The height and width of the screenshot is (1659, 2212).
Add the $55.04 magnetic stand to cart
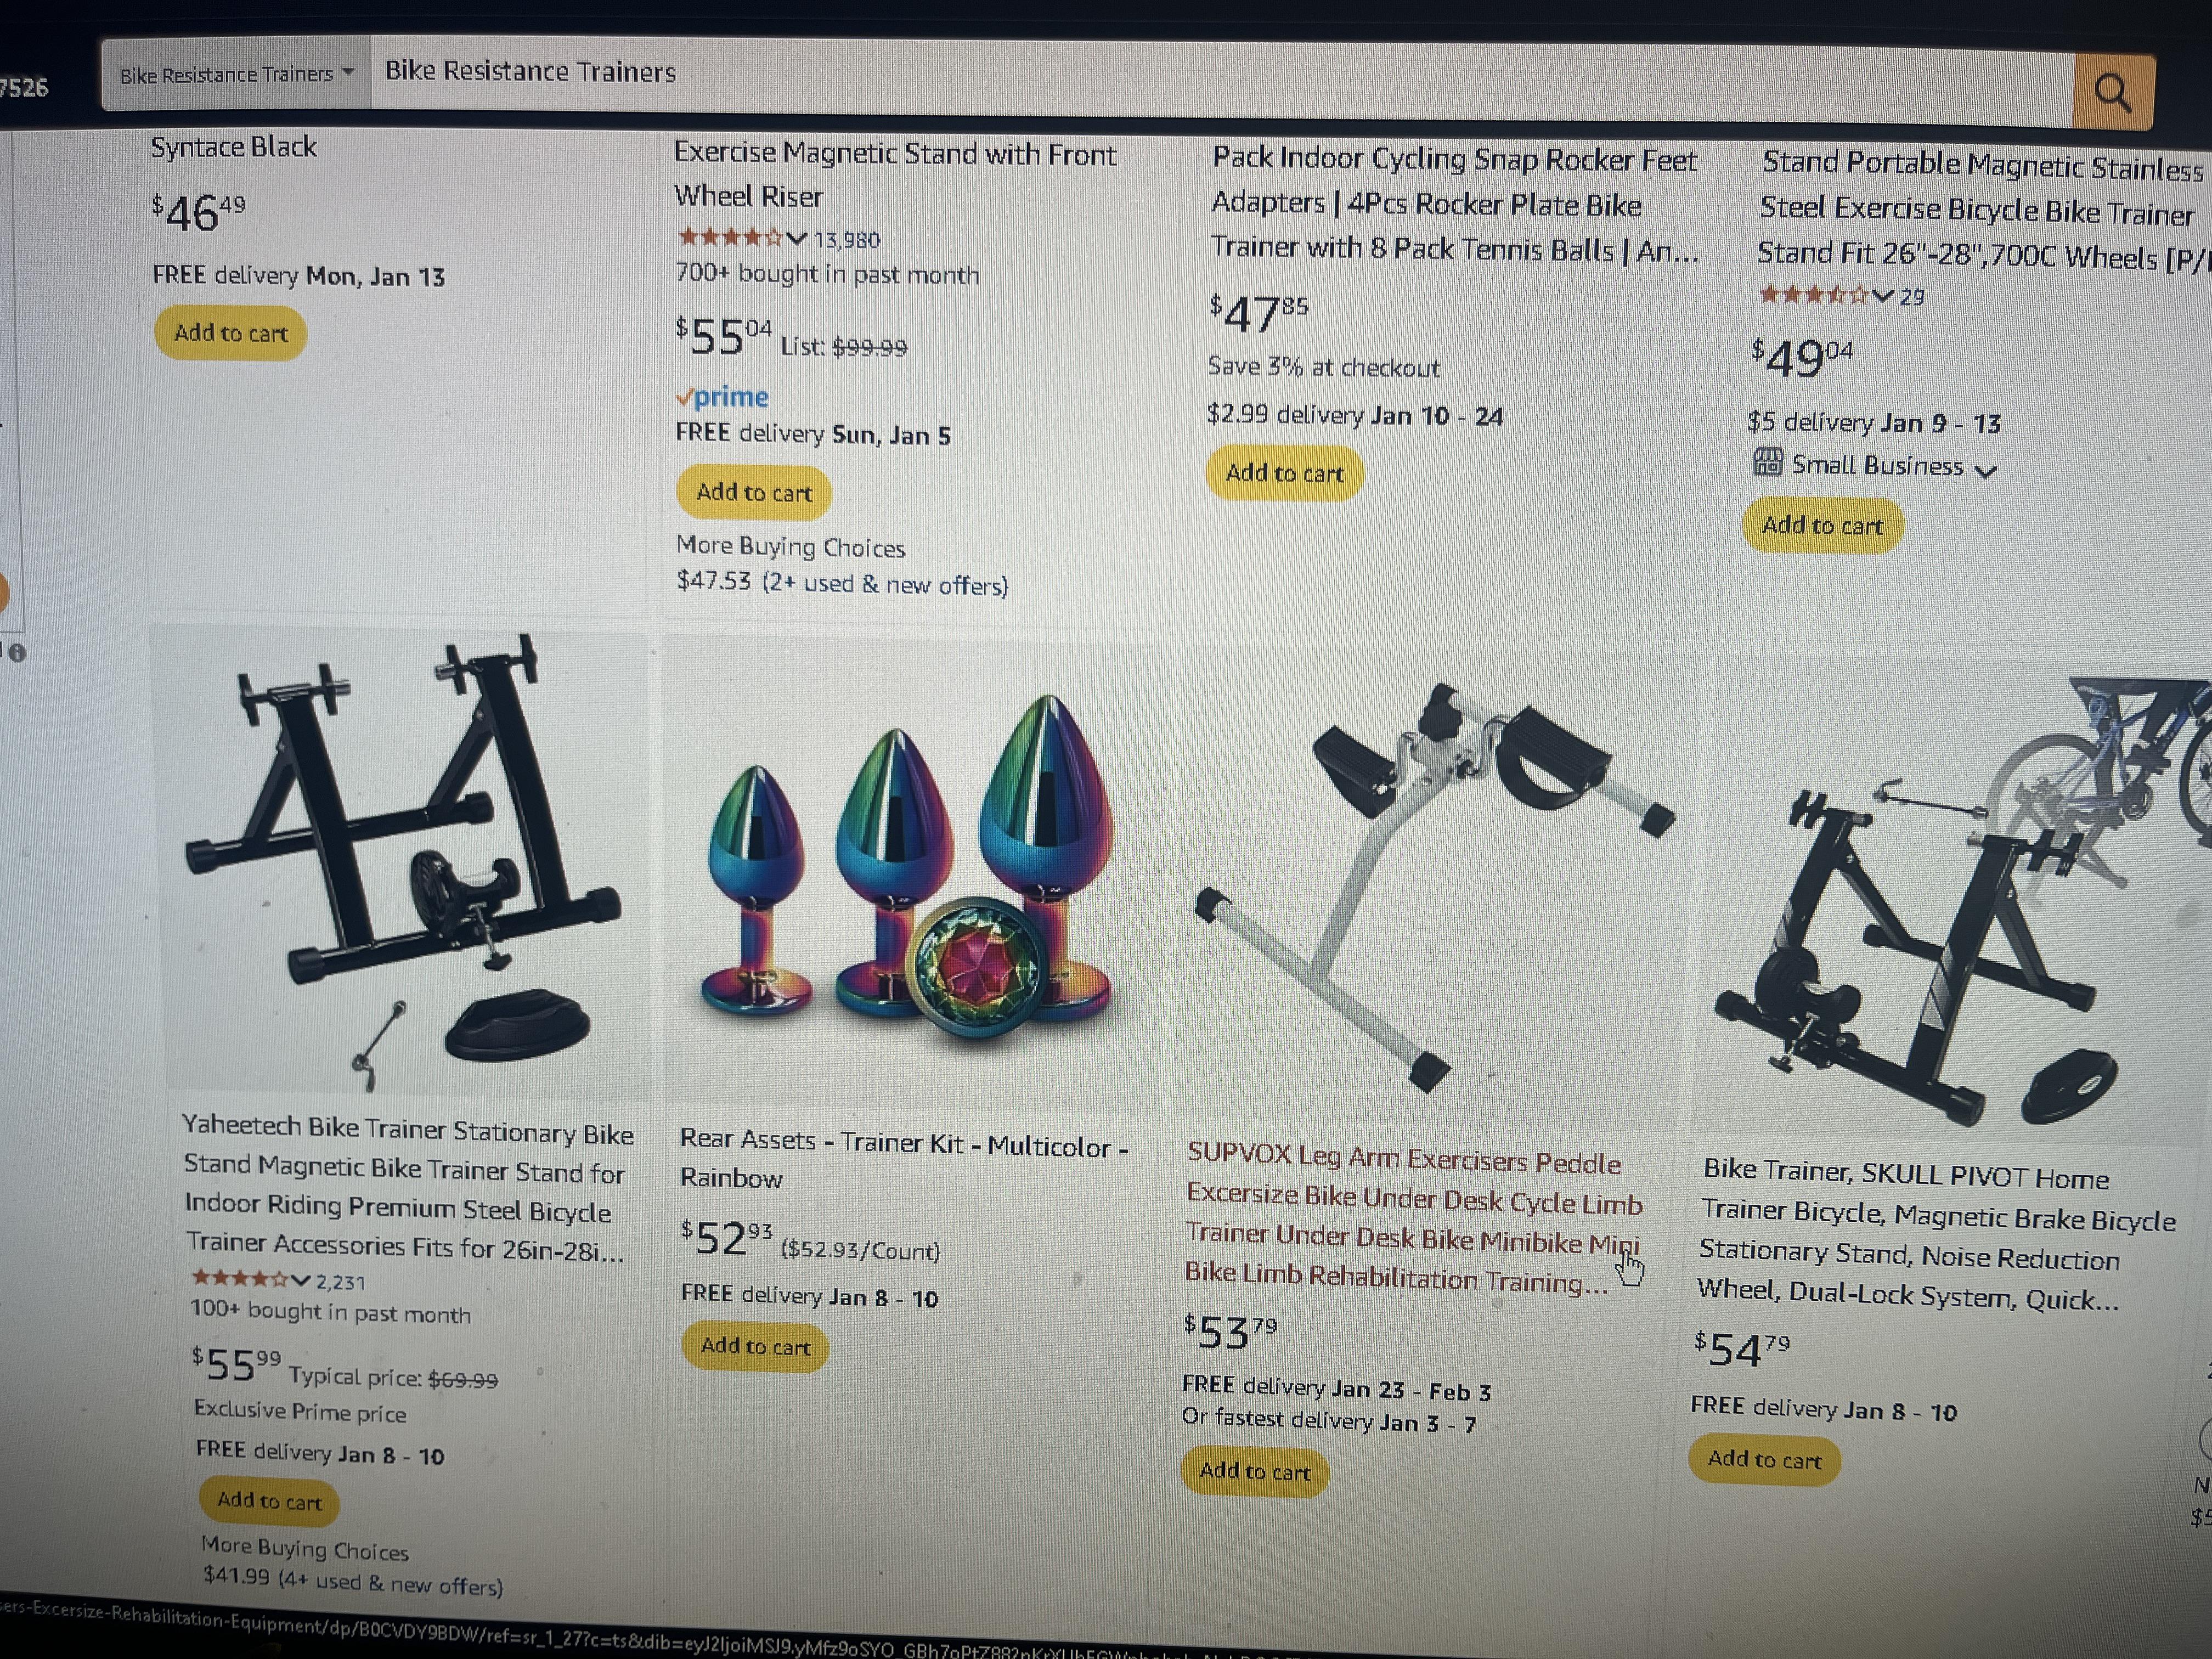click(x=754, y=492)
